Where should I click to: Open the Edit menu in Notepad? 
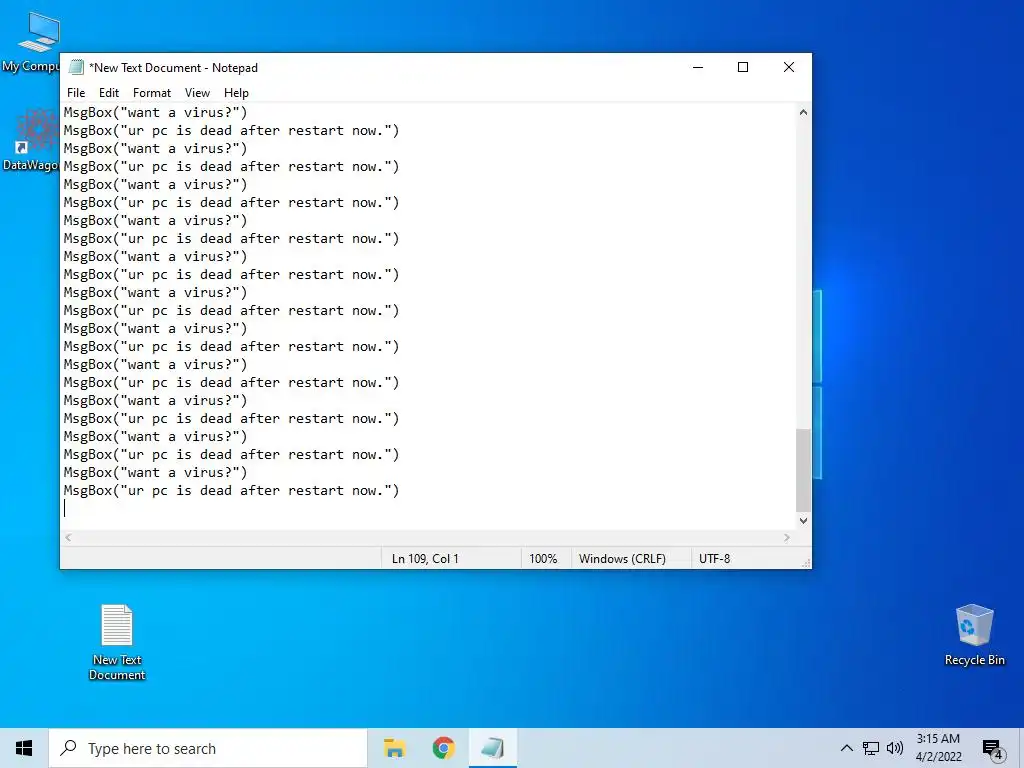click(x=108, y=93)
